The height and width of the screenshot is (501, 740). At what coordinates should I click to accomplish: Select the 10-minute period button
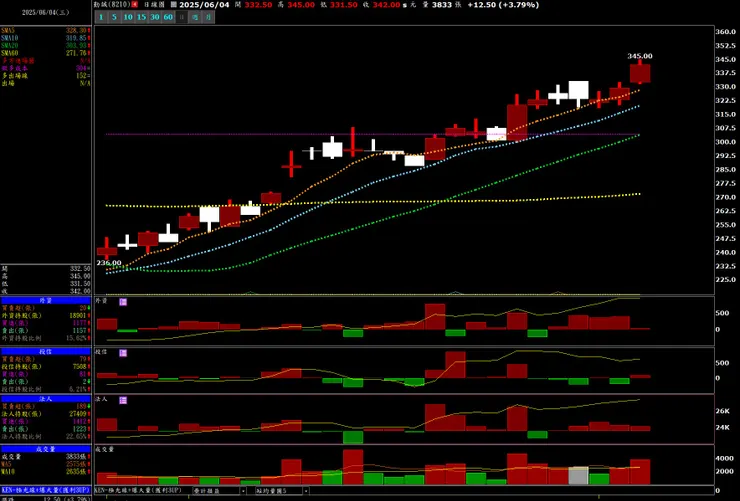click(x=128, y=17)
